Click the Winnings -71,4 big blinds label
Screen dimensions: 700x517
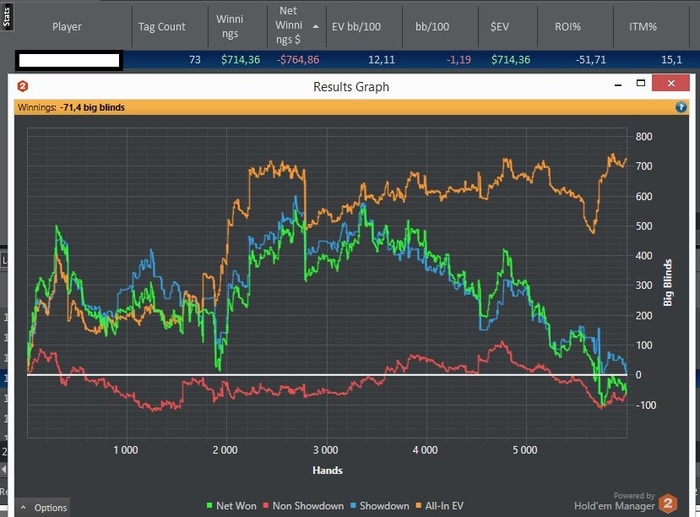pyautogui.click(x=71, y=107)
